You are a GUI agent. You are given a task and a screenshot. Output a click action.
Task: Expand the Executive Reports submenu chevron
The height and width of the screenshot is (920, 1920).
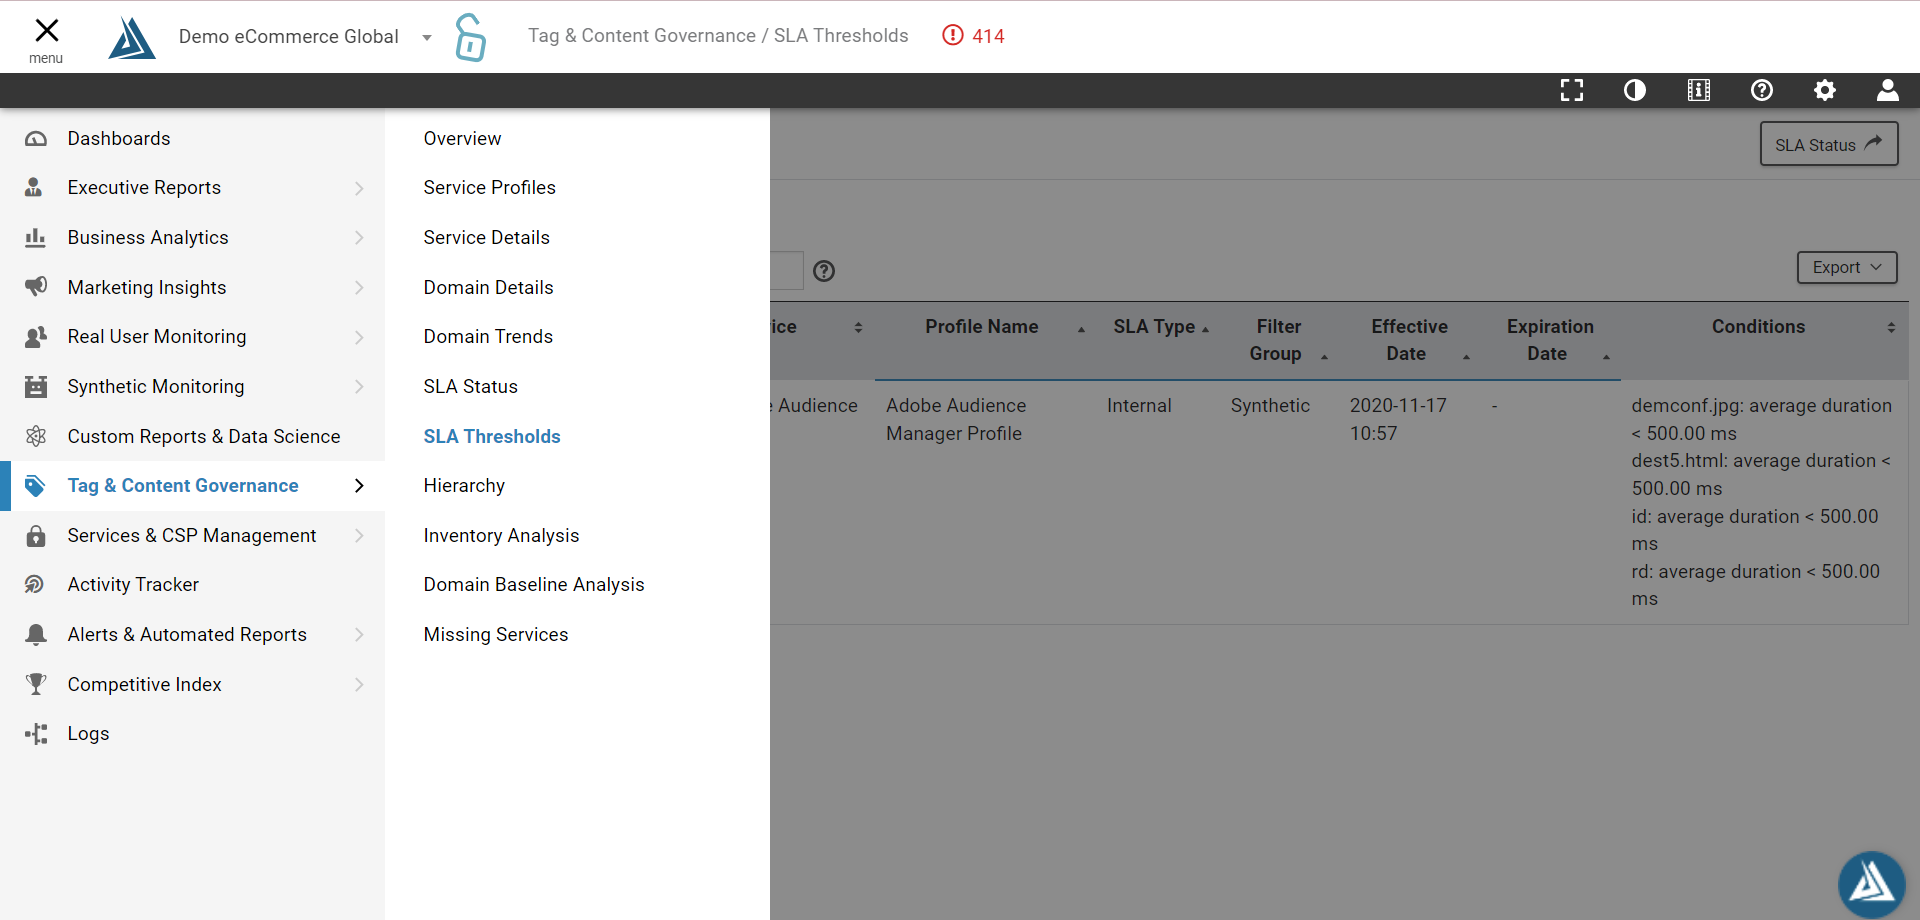359,188
